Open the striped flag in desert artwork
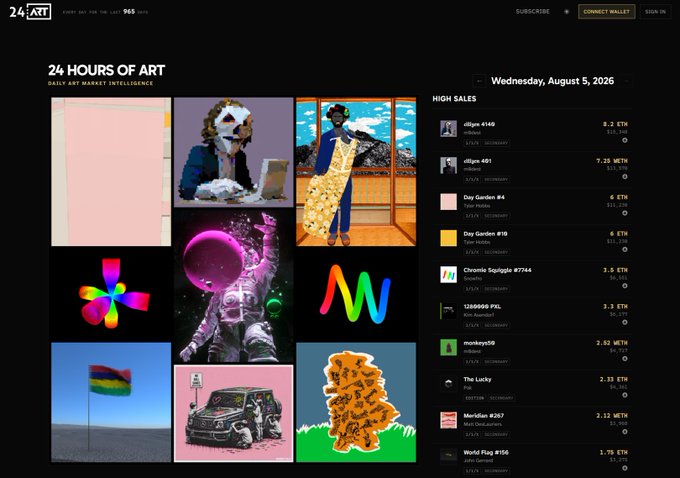The height and width of the screenshot is (478, 680). tap(111, 403)
